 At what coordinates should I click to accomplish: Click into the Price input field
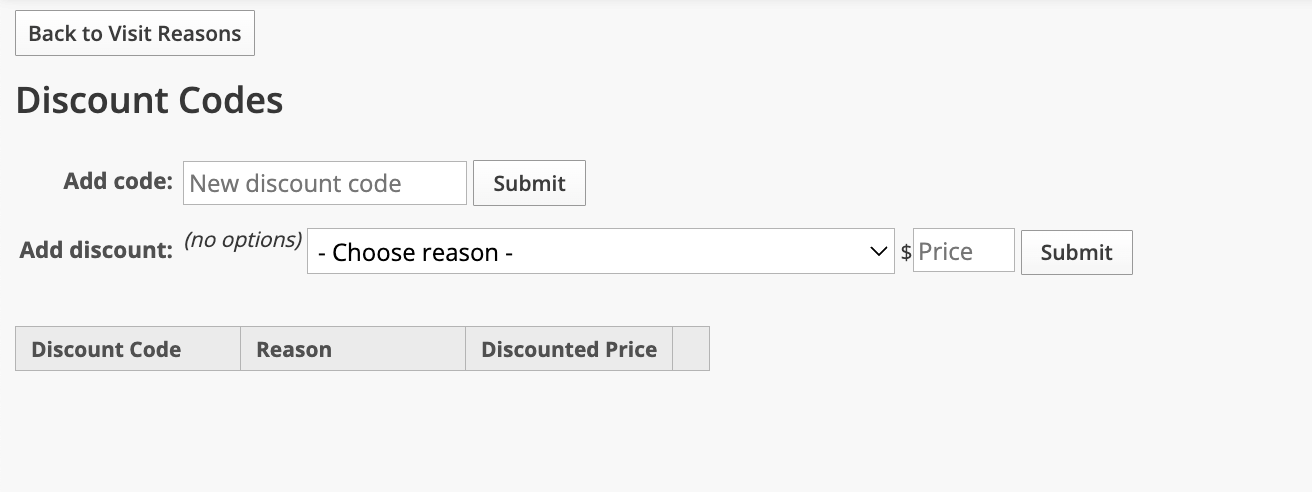[963, 251]
